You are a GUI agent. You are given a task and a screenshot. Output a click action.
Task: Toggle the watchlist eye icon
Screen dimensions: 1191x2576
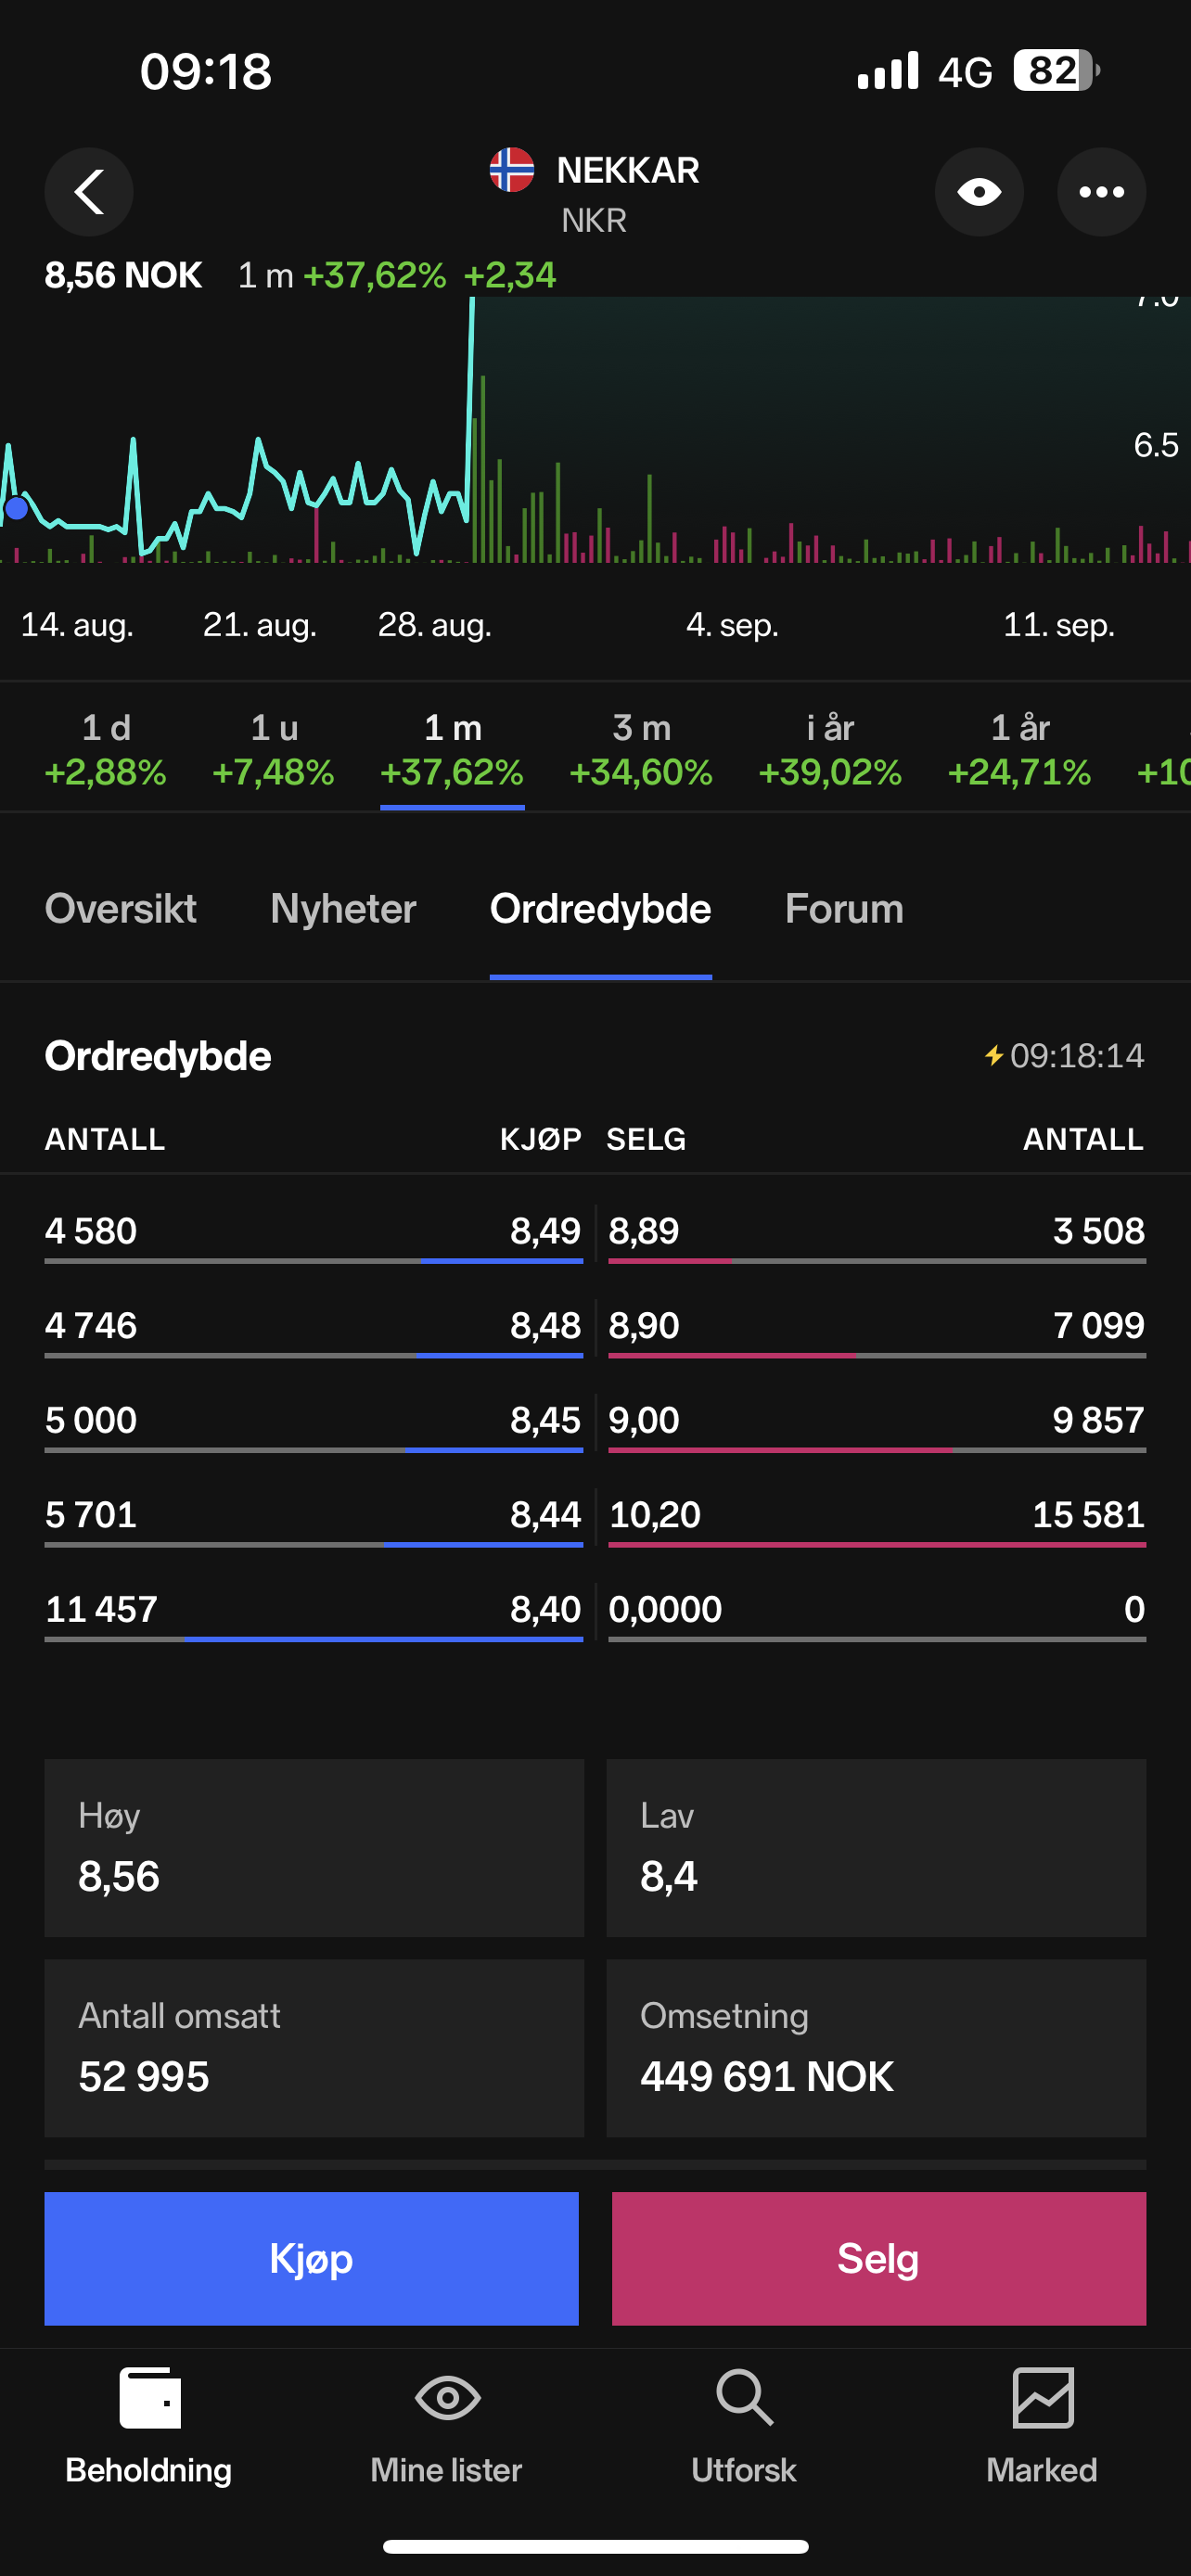[979, 192]
